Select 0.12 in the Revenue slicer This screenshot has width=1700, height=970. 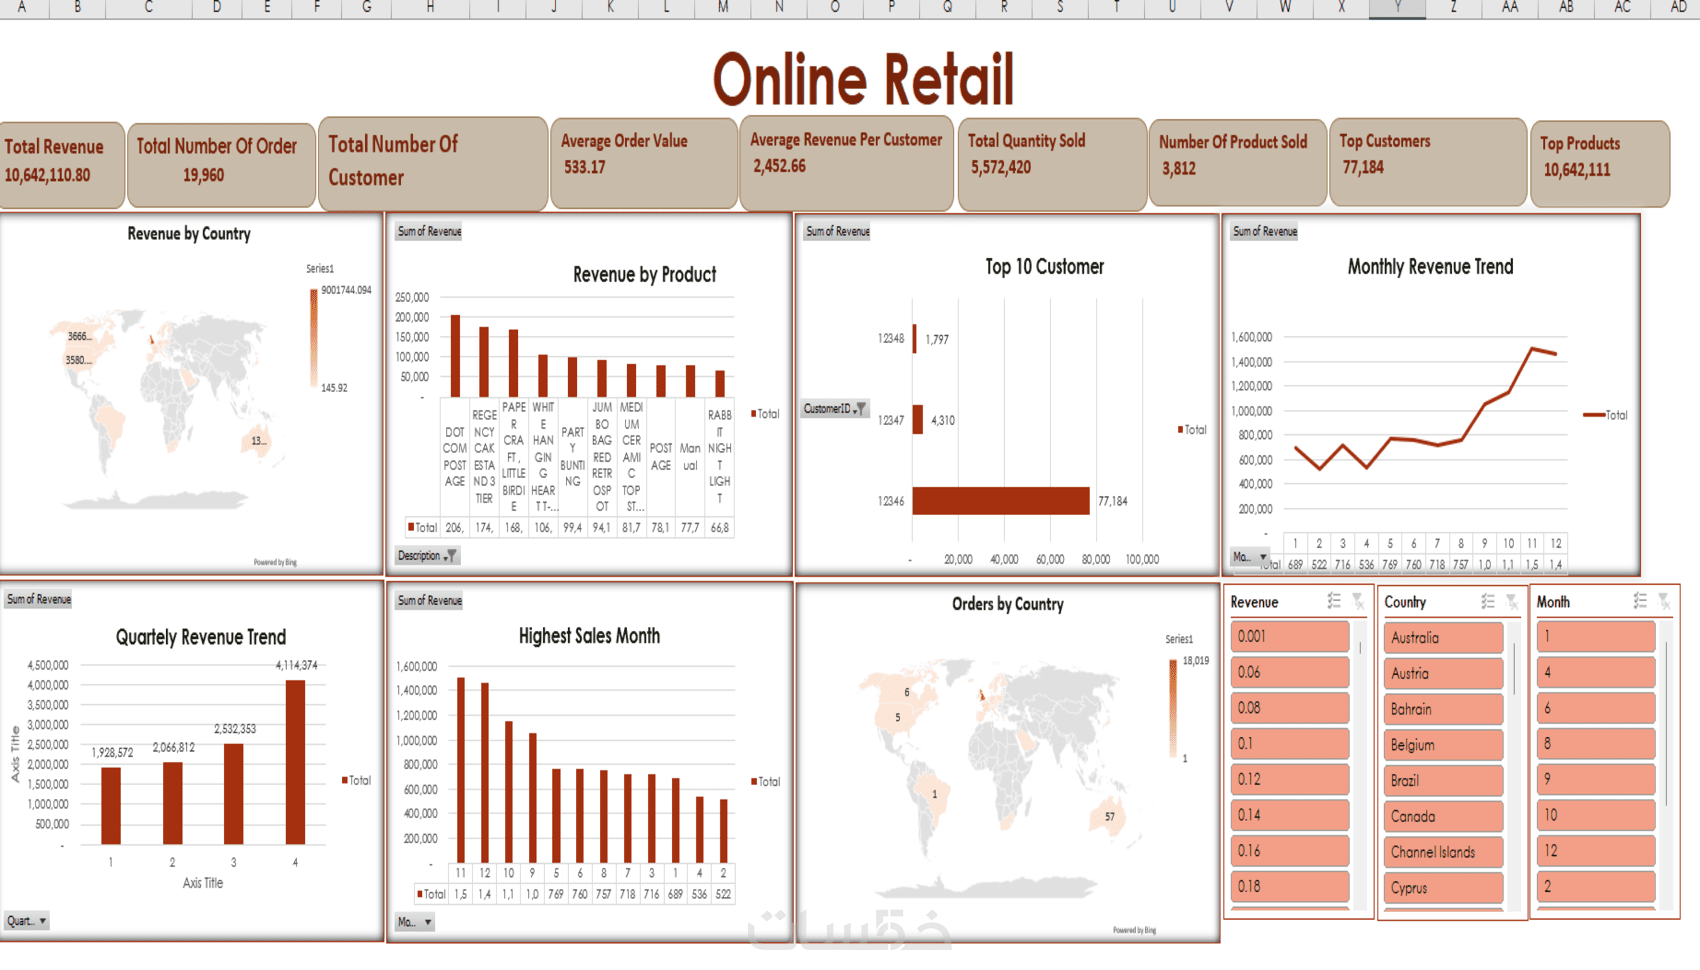click(x=1290, y=779)
